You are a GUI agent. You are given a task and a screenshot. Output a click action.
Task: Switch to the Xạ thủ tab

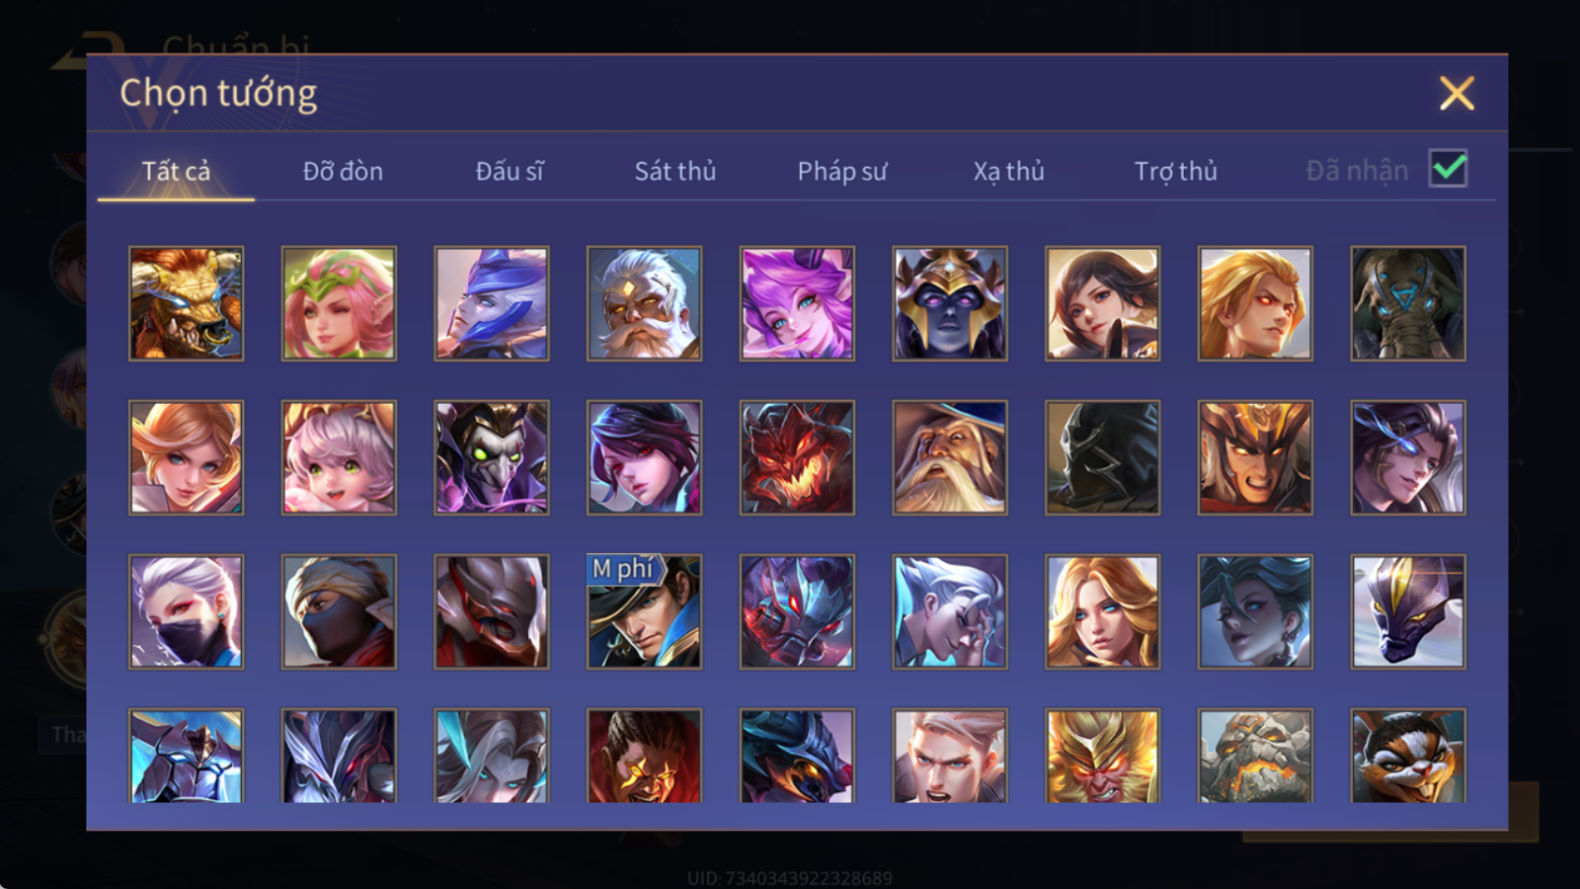coord(1009,171)
